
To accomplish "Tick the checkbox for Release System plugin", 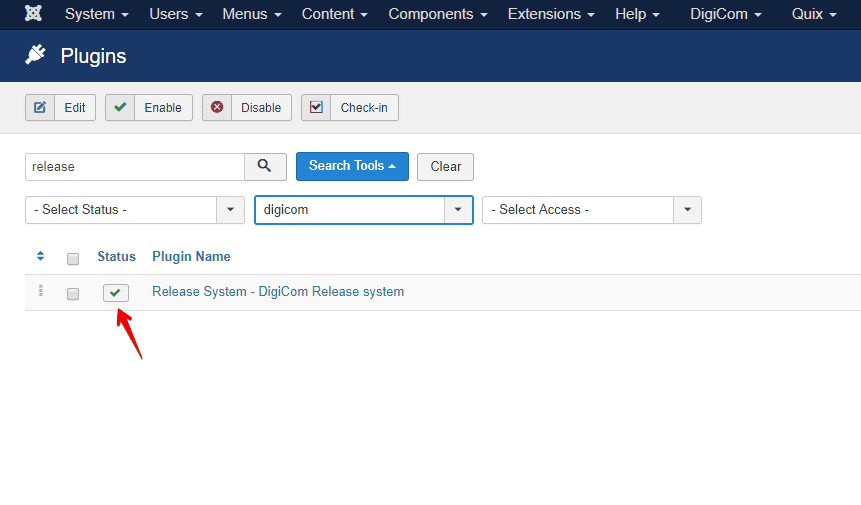I will pyautogui.click(x=73, y=294).
